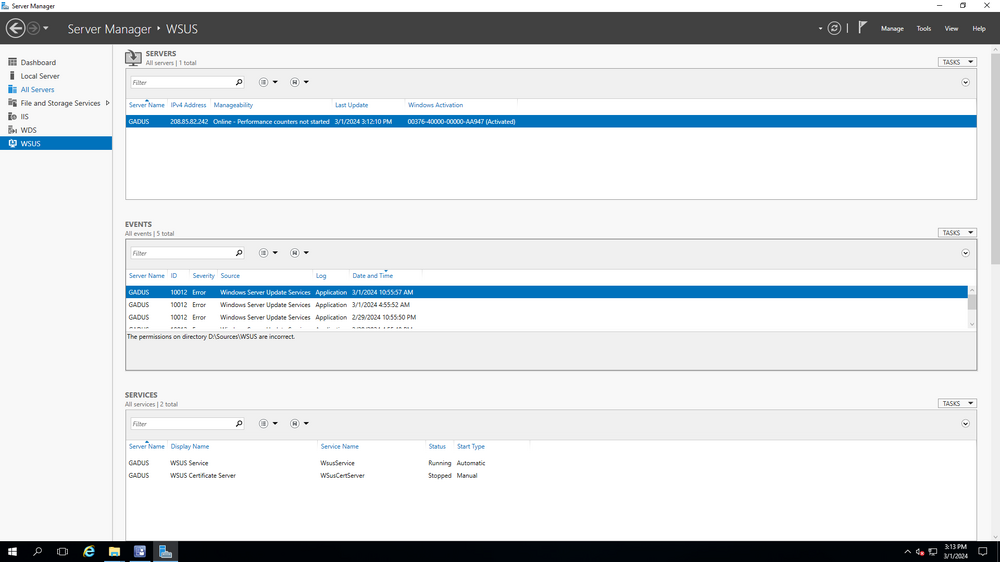Collapse the Services filter panel chevron
The width and height of the screenshot is (1000, 562).
click(965, 424)
